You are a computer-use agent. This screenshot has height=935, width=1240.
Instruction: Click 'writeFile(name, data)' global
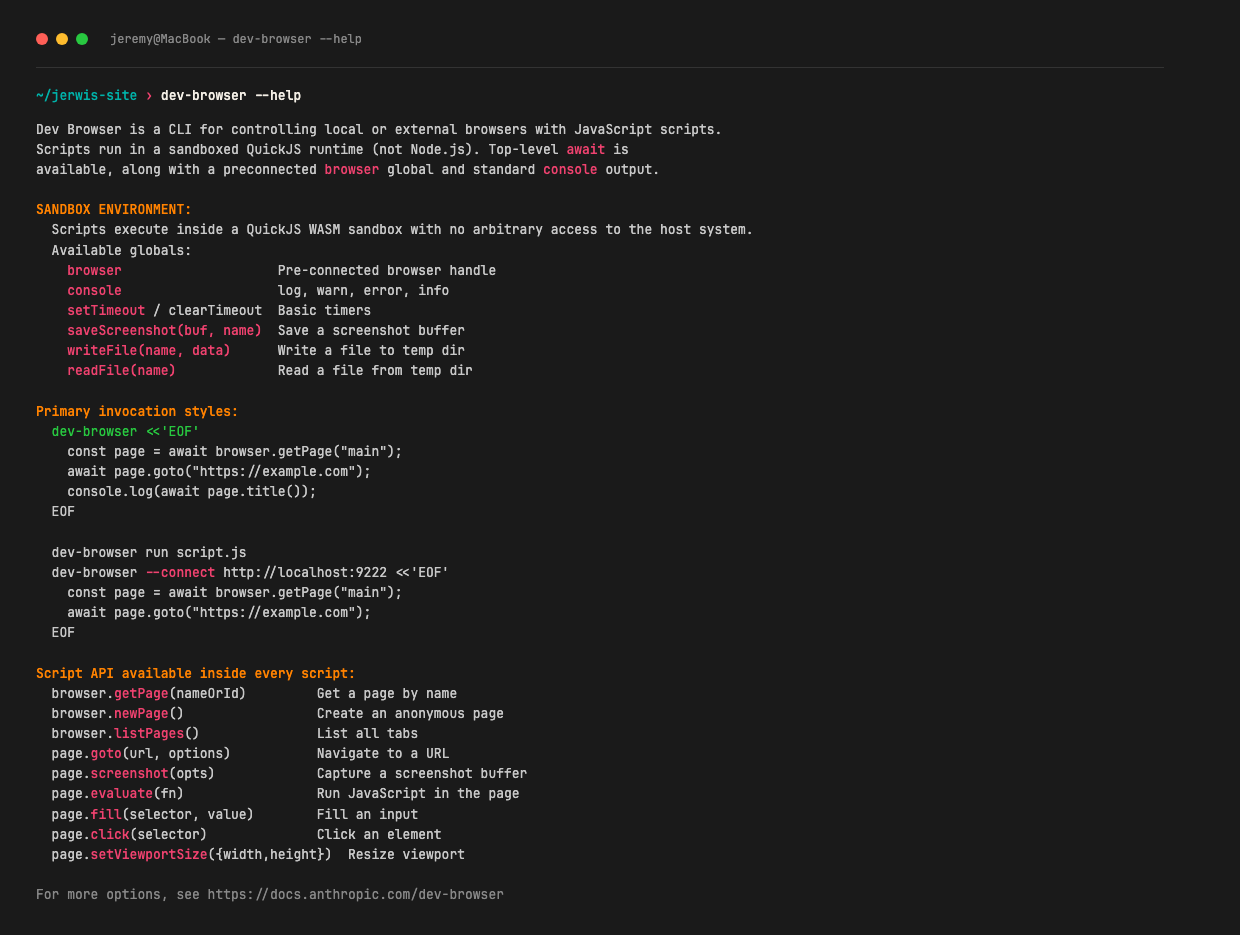(x=149, y=351)
